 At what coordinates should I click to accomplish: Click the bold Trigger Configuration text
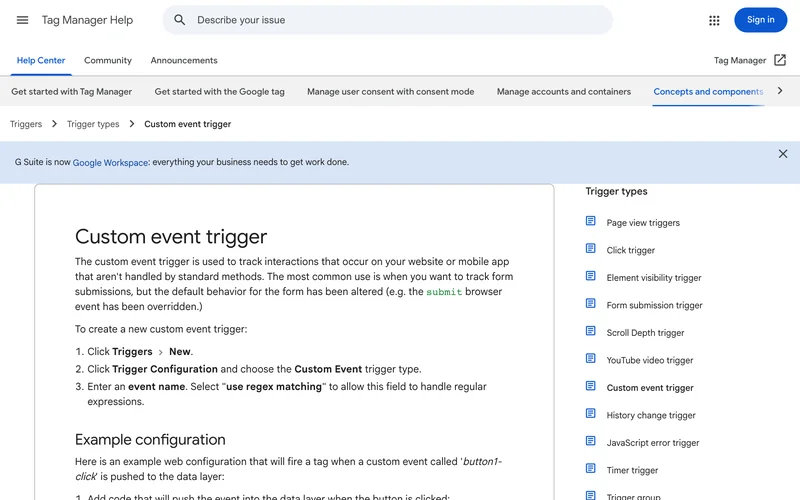pyautogui.click(x=165, y=369)
